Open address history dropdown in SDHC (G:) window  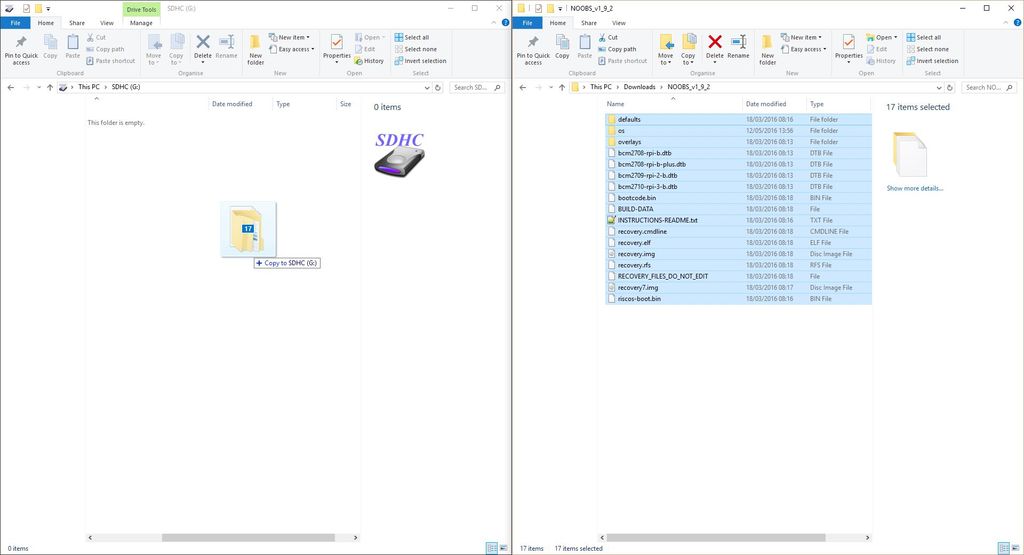tap(427, 87)
